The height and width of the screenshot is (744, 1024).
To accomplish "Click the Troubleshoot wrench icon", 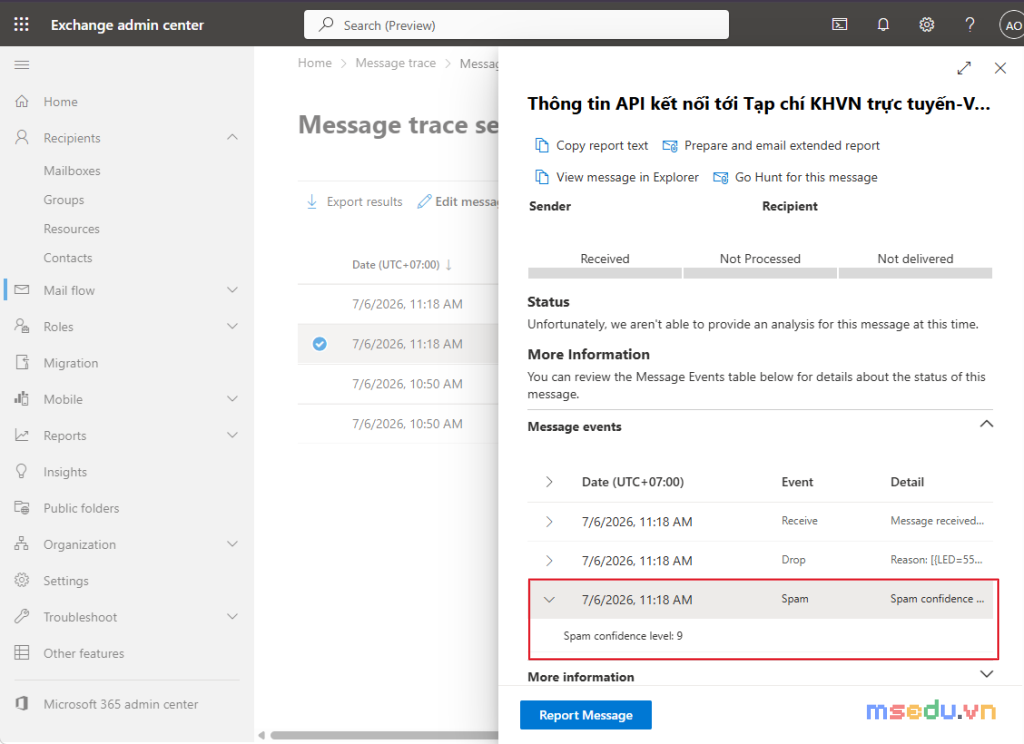I will click(x=22, y=616).
